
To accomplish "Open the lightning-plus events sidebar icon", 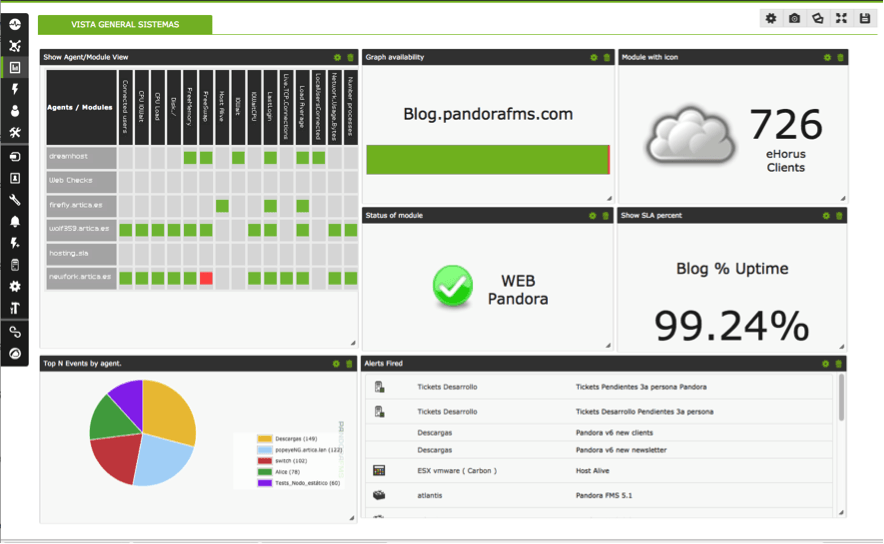I will 15,243.
